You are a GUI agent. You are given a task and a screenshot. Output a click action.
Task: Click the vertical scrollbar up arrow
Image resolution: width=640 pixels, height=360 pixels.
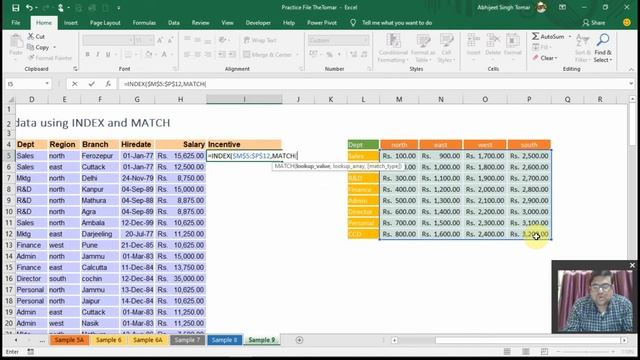(632, 99)
